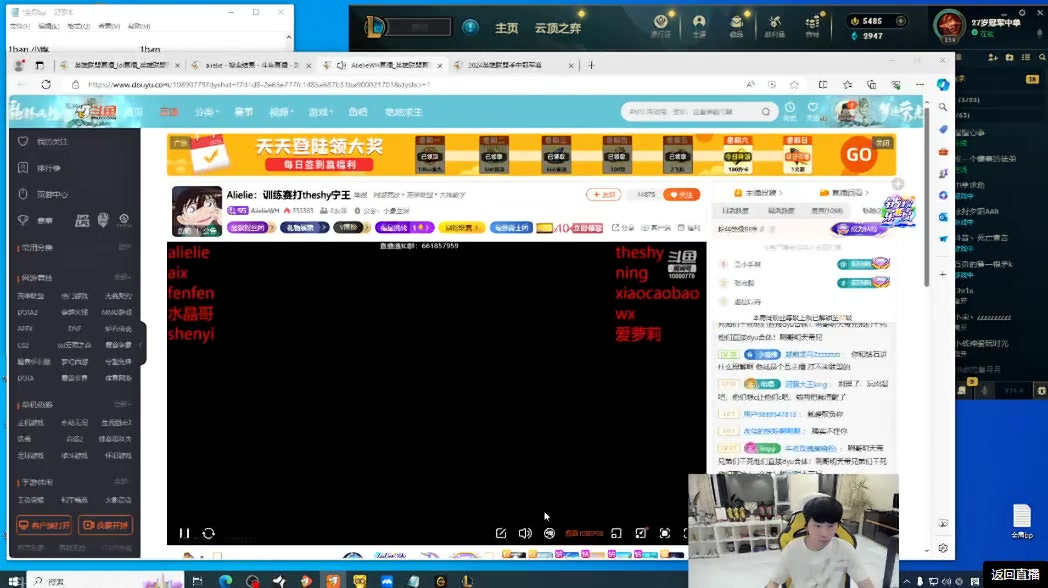Open the browser split screen icon
This screenshot has height=588, width=1048.
tap(823, 85)
